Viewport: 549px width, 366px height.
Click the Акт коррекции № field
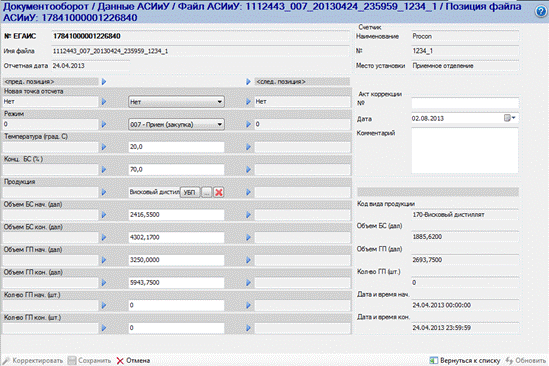[465, 103]
